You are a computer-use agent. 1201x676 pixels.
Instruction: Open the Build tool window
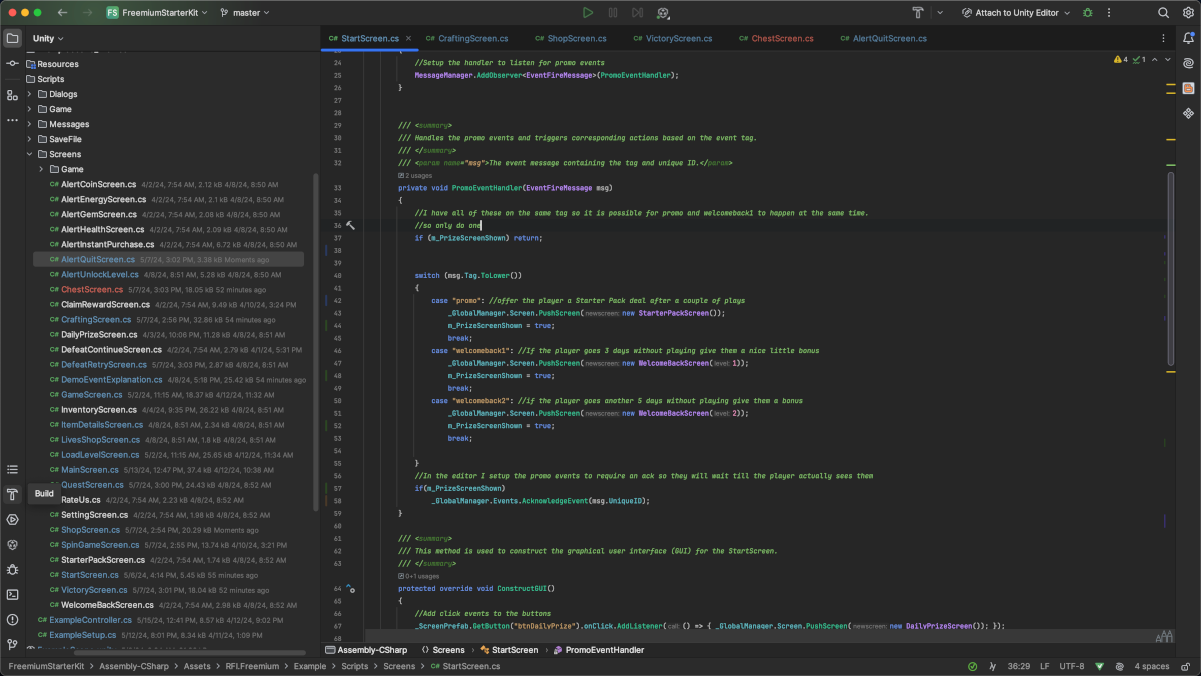(x=12, y=494)
